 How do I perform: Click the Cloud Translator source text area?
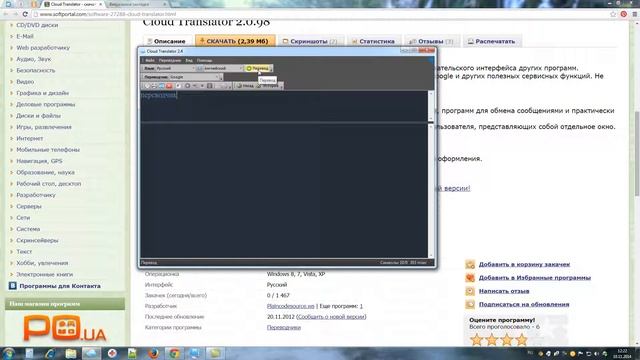(284, 106)
